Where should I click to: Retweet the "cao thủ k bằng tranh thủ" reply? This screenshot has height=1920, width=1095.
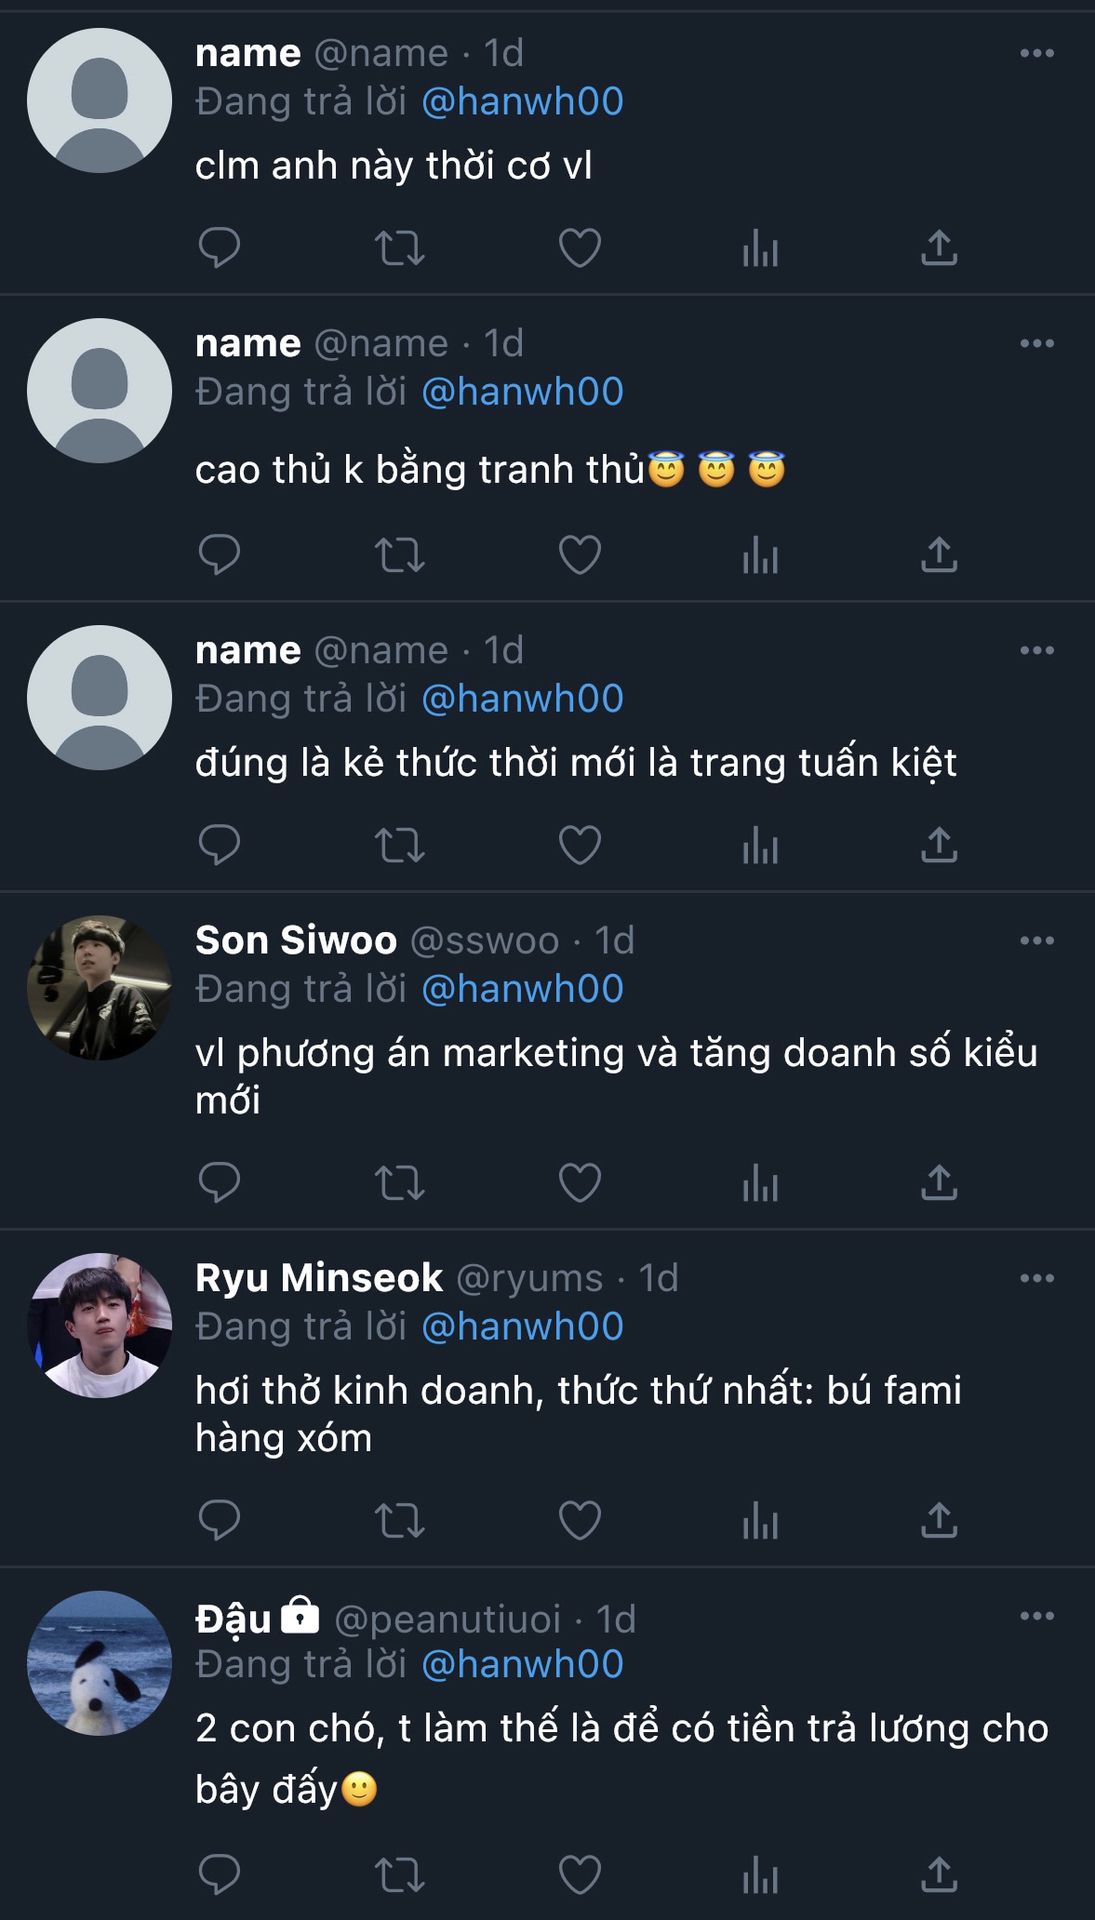(399, 554)
